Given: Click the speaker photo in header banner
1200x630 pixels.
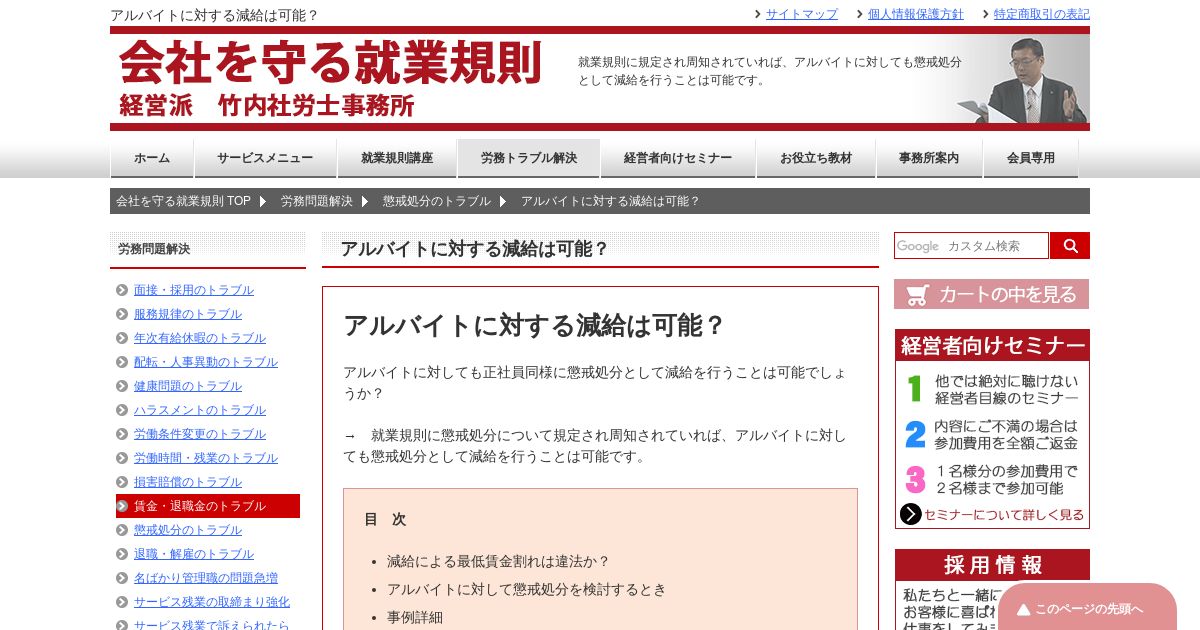Looking at the screenshot, I should 1022,80.
